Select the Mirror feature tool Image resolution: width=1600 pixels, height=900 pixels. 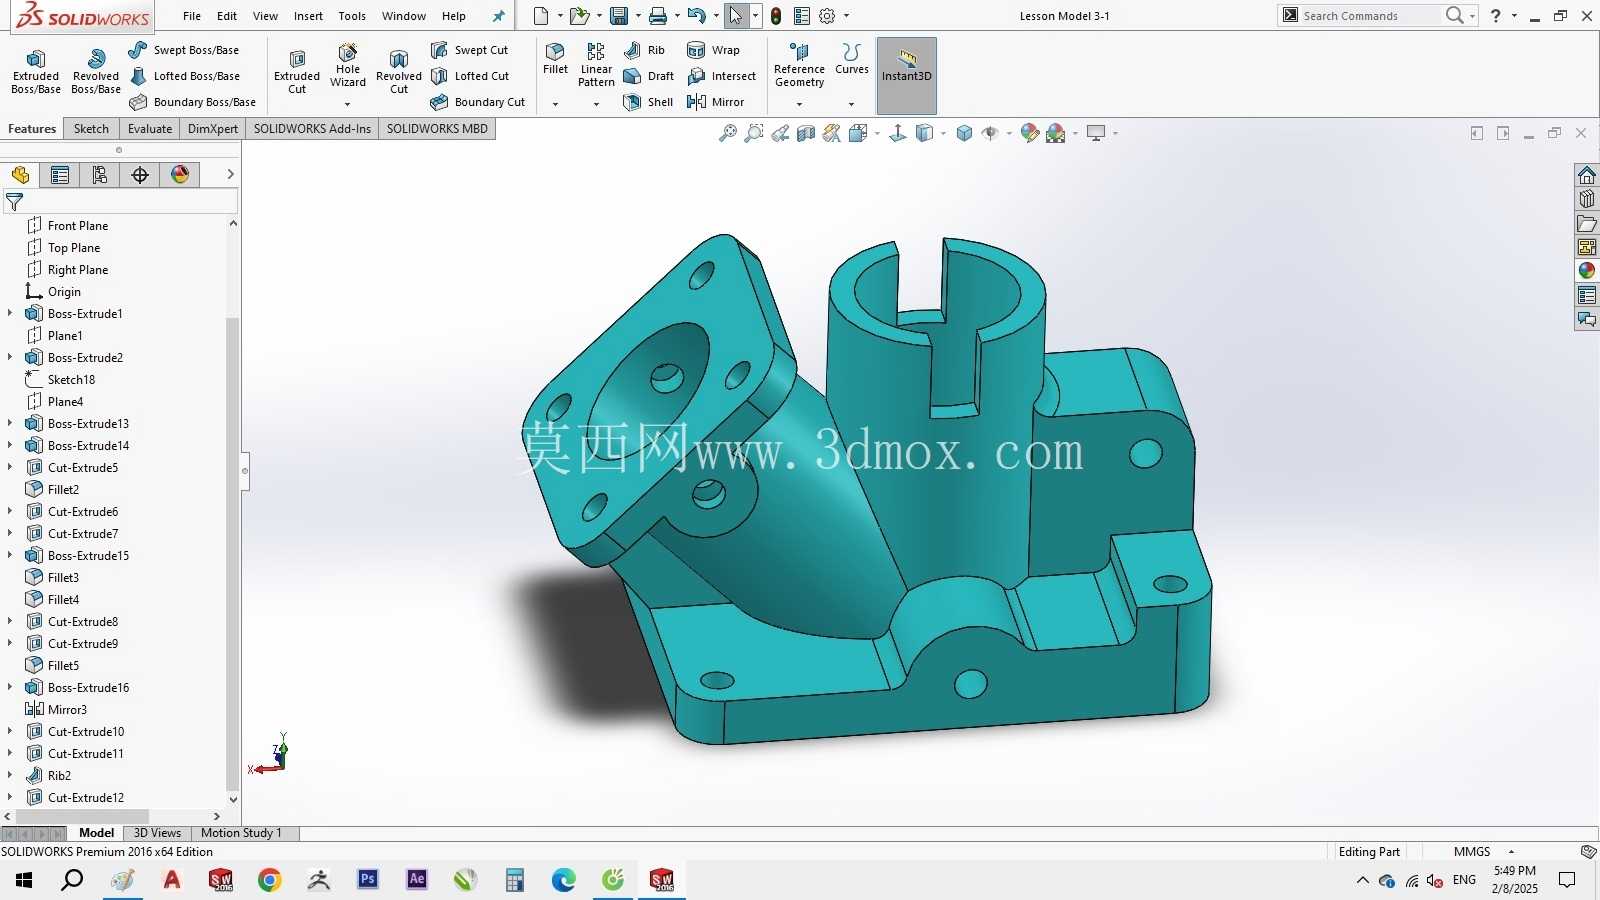[x=716, y=102]
